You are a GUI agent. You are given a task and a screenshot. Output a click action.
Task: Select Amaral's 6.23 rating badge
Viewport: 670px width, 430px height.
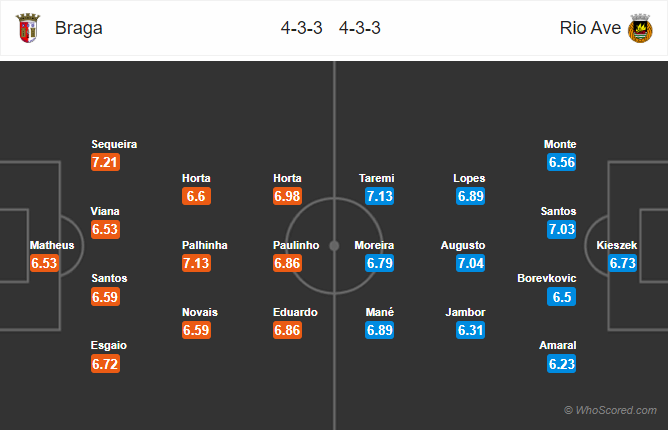point(561,364)
